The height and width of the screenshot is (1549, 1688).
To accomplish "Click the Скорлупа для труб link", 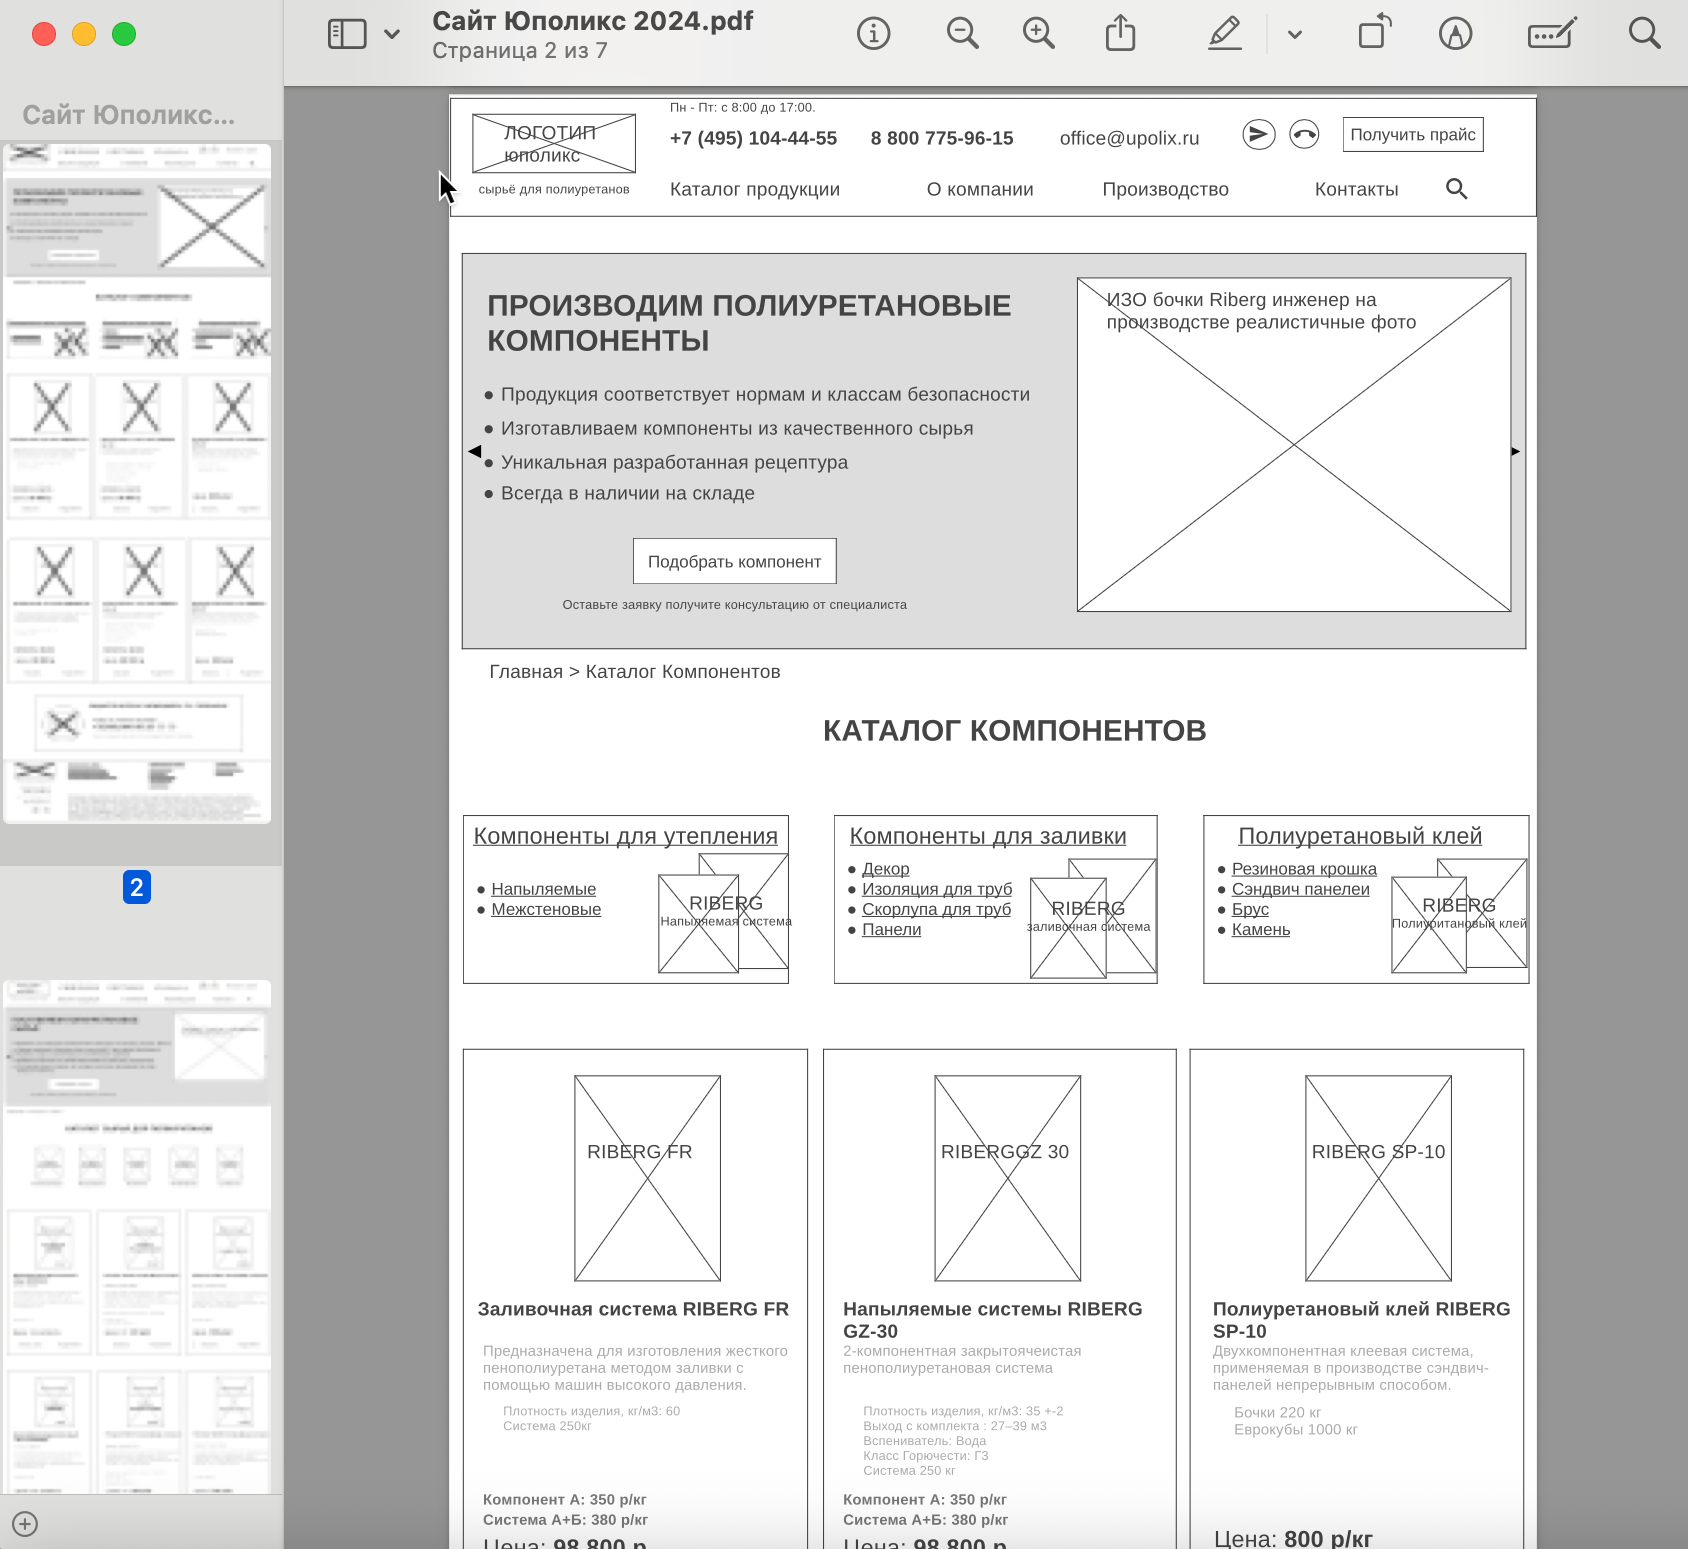I will (x=937, y=909).
